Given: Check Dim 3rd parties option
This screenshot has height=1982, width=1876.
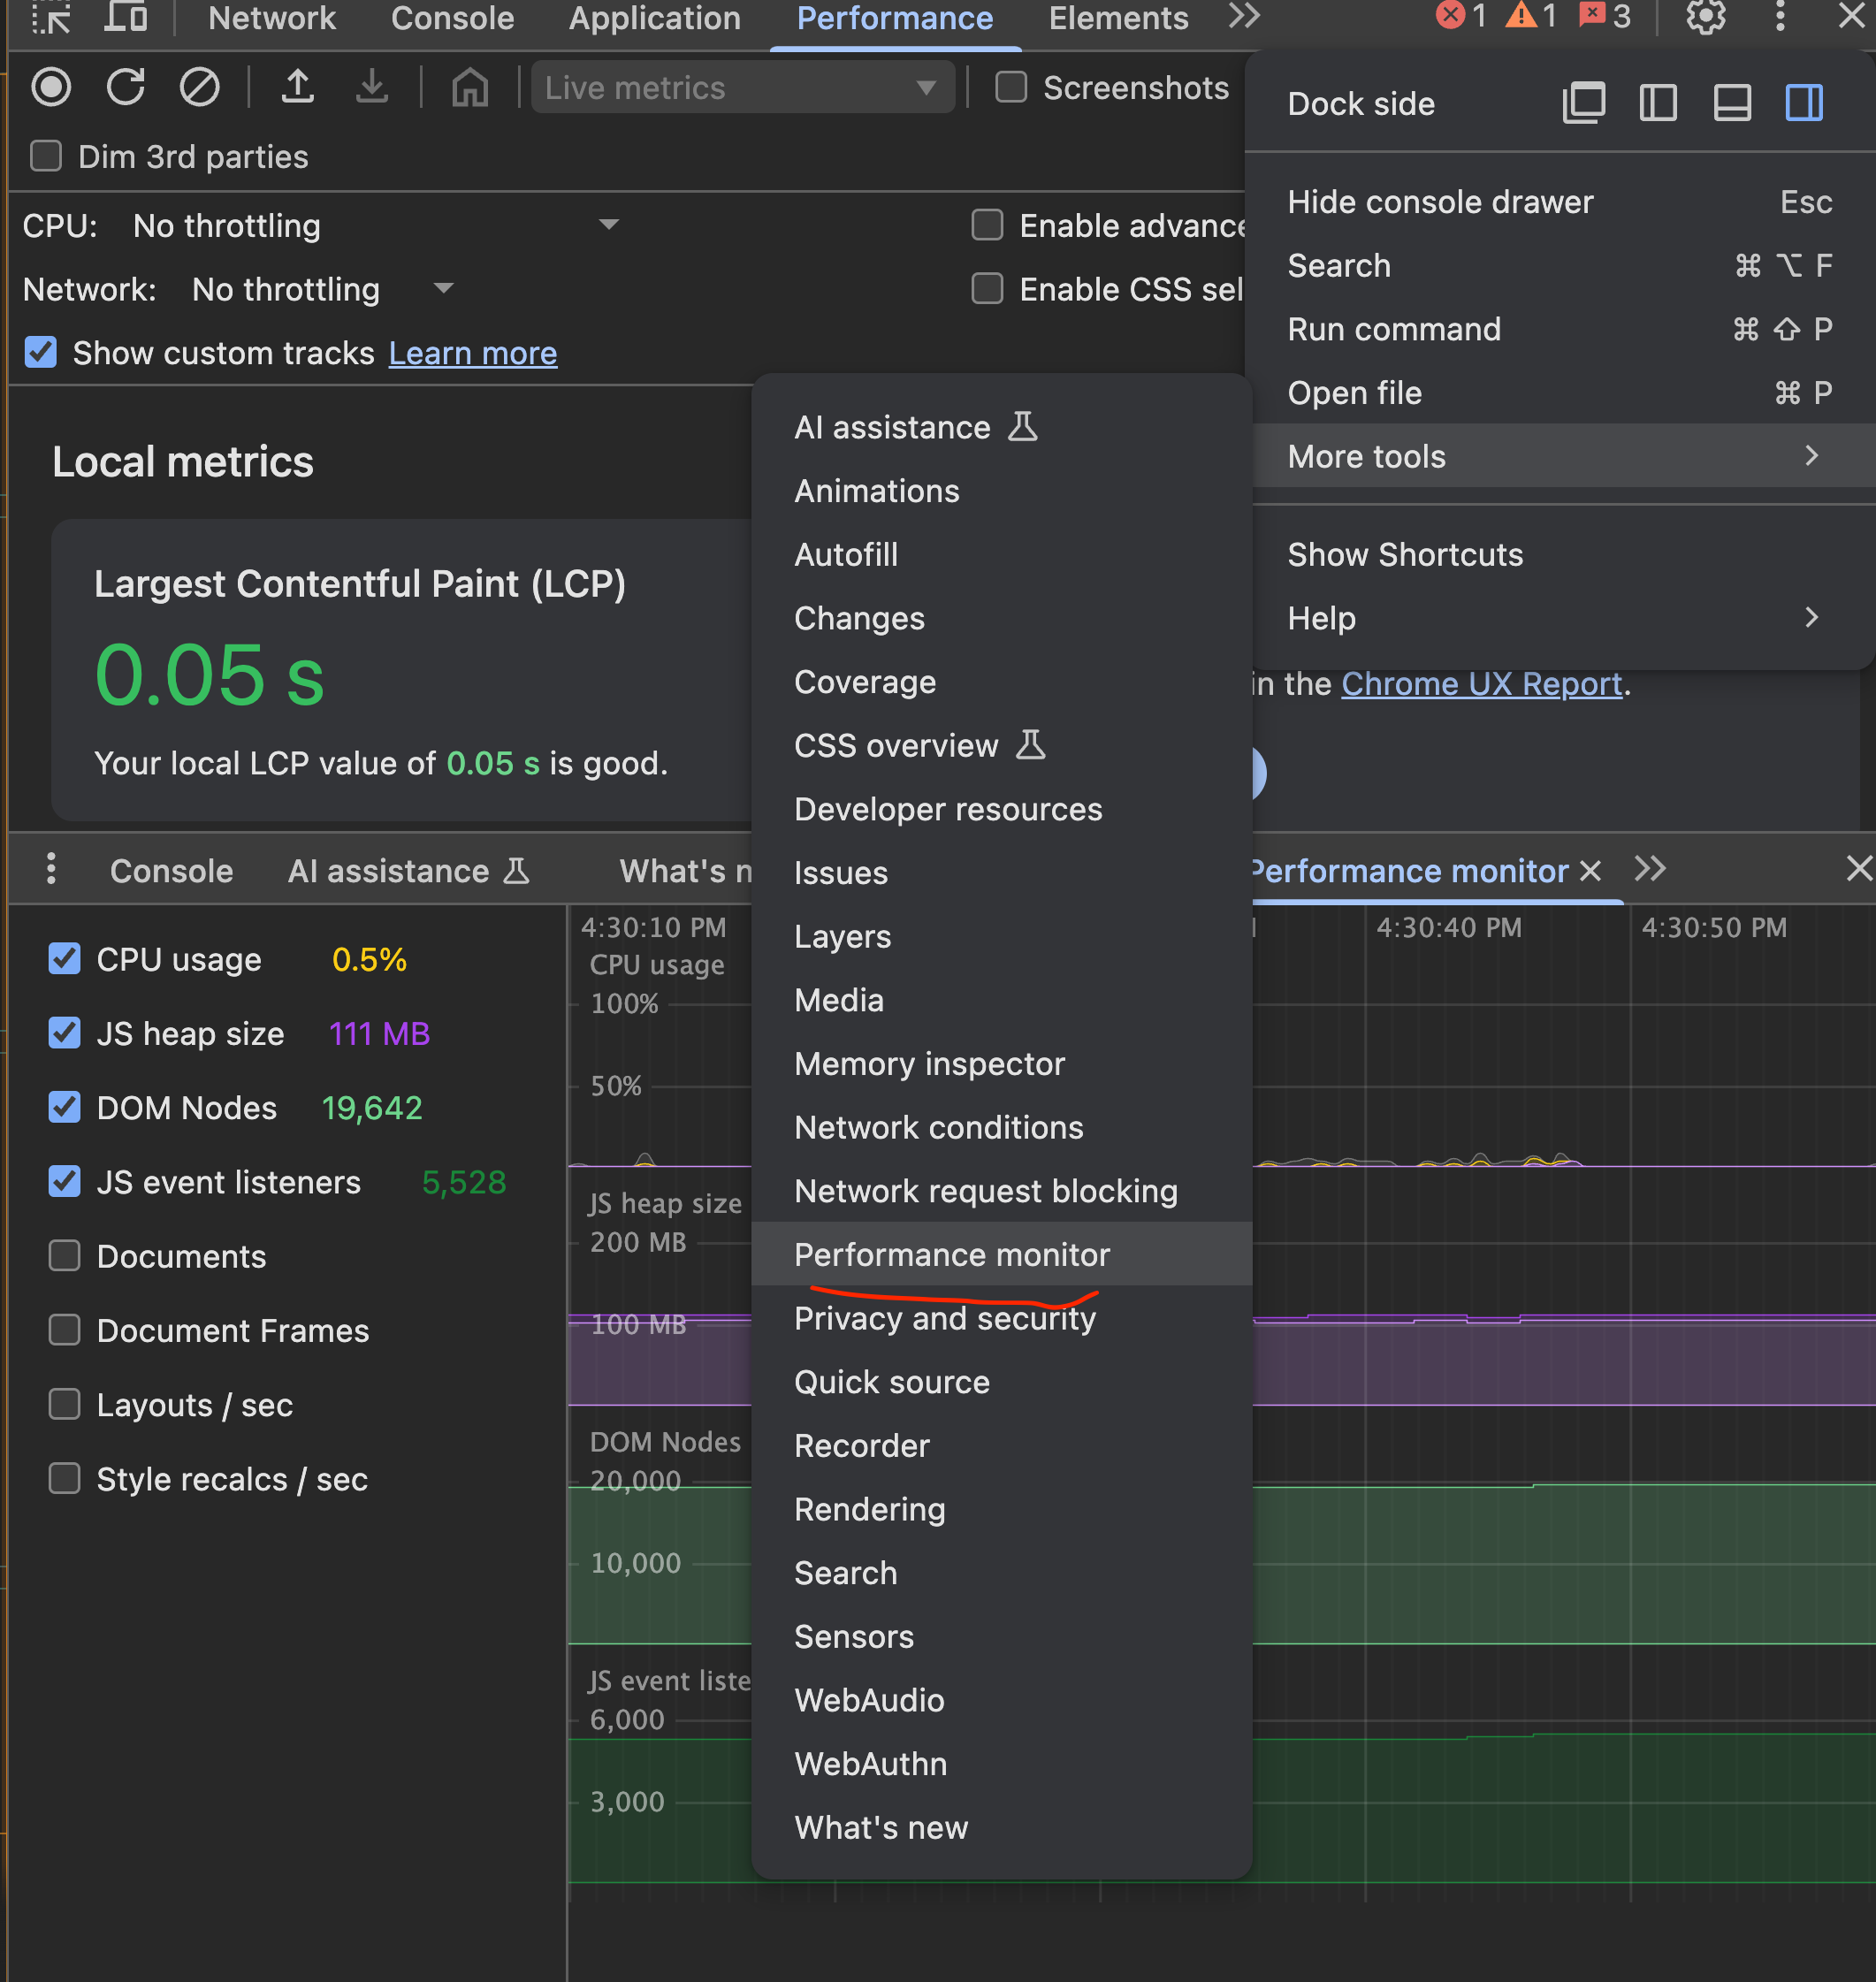Looking at the screenshot, I should pyautogui.click(x=46, y=156).
